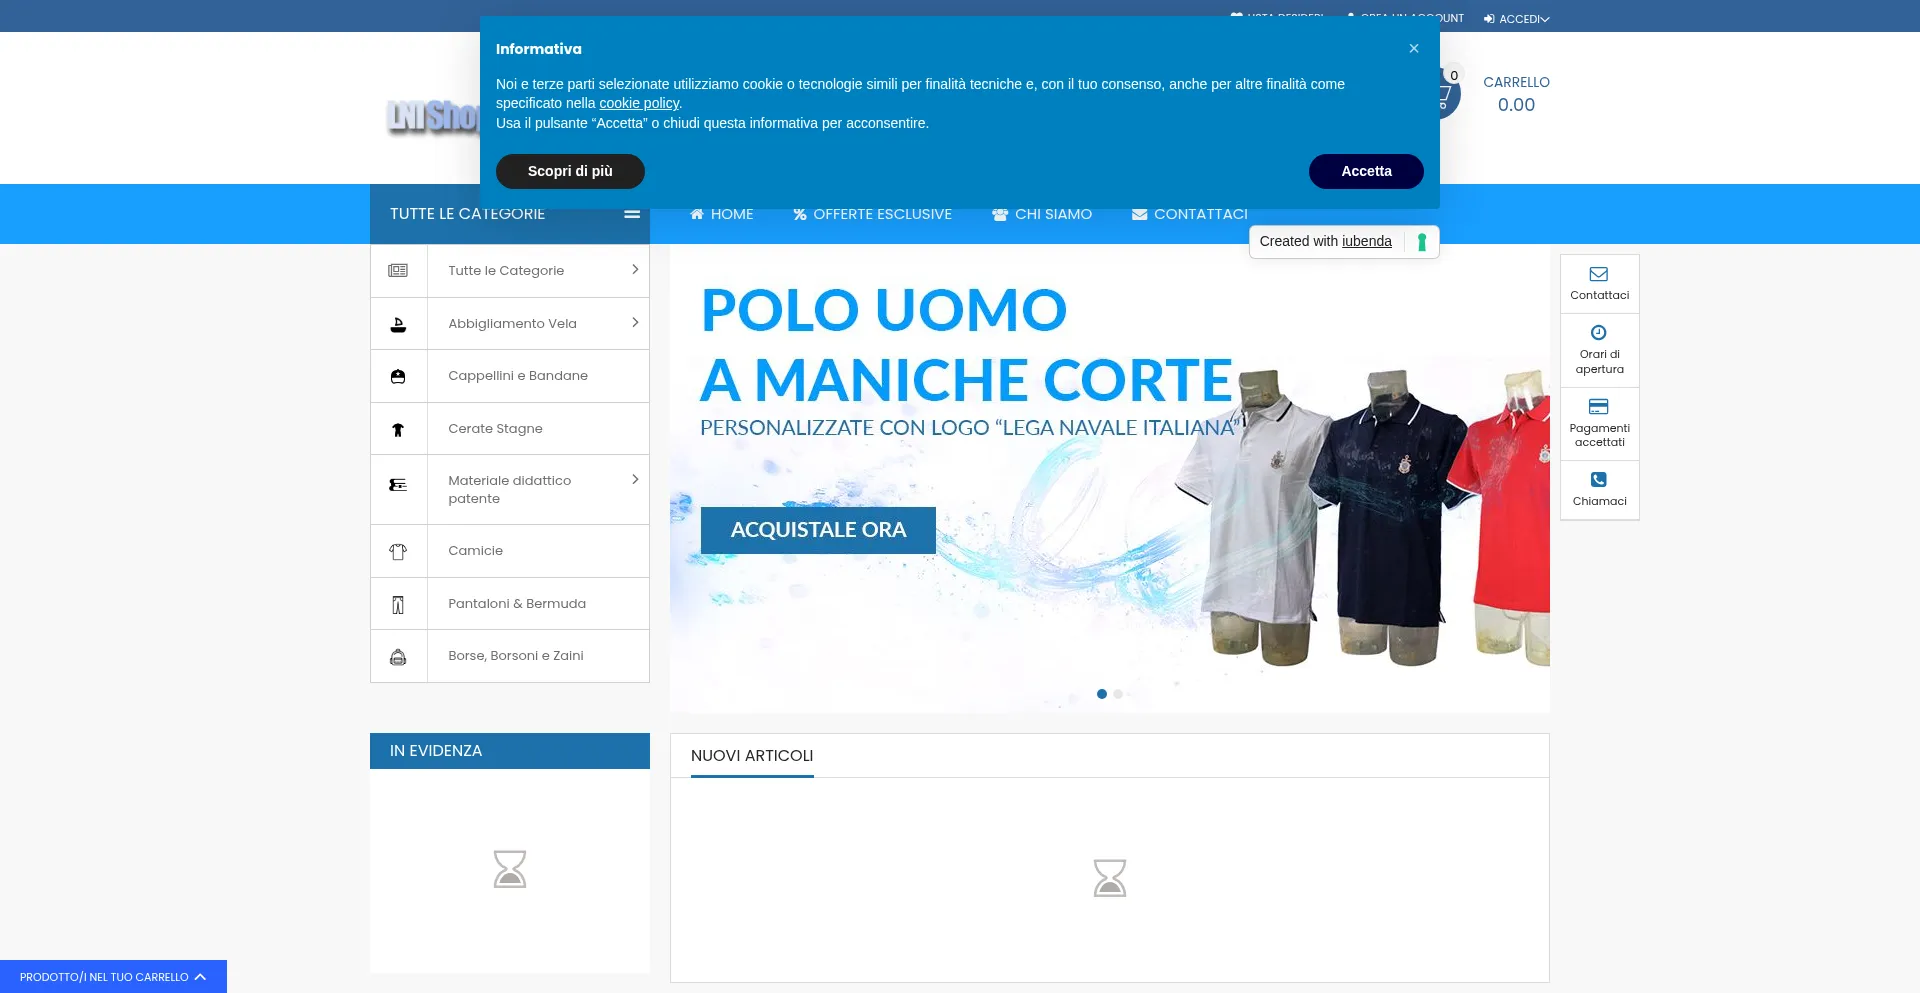The width and height of the screenshot is (1920, 993).
Task: Open Abbigliamento Vela category
Action: click(x=512, y=324)
